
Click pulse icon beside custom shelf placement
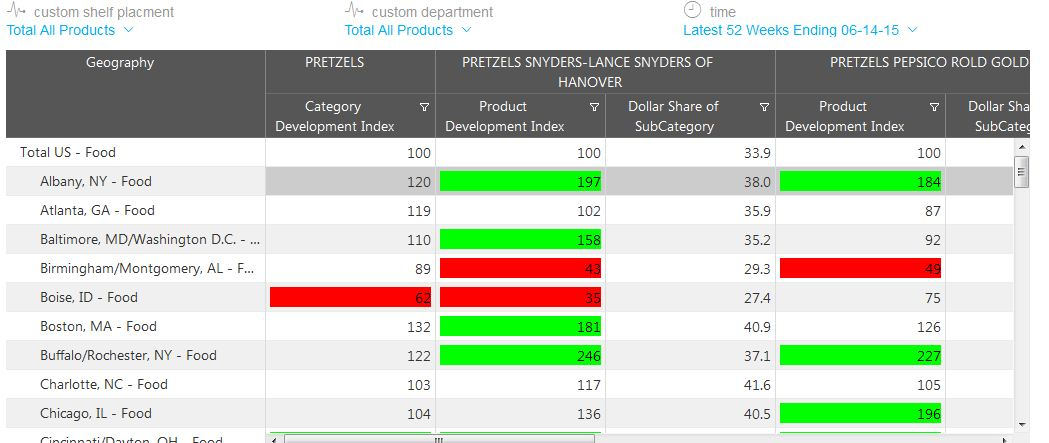pyautogui.click(x=16, y=11)
